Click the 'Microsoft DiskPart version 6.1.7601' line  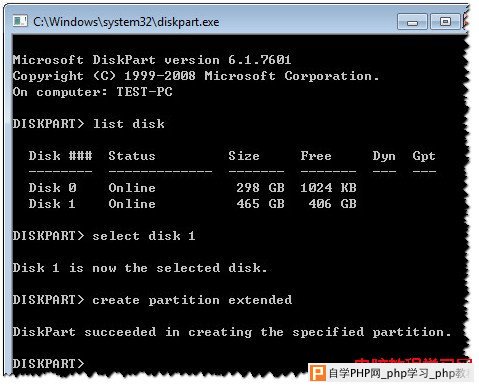point(152,60)
